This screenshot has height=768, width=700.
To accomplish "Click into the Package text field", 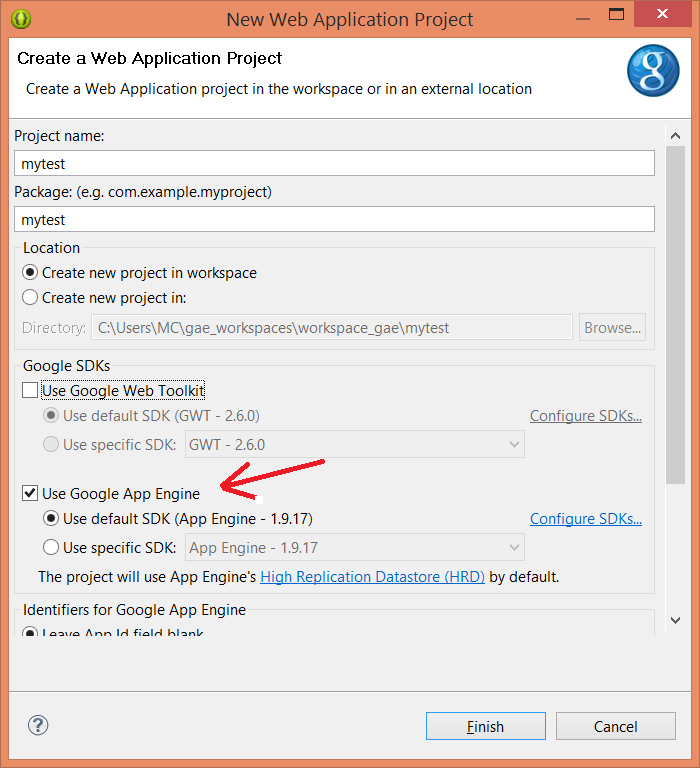I will (x=335, y=219).
